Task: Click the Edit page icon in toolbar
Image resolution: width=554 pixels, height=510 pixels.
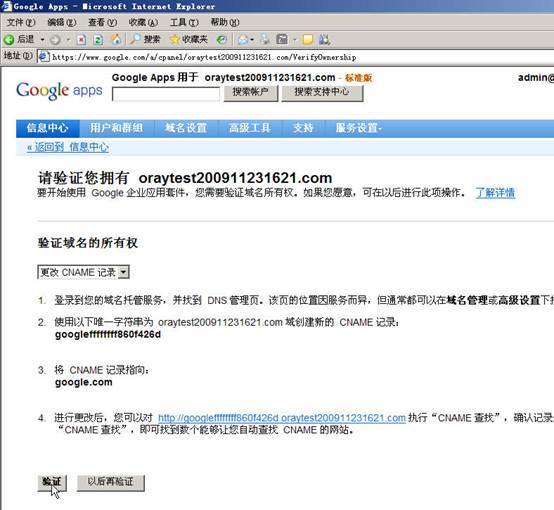Action: pyautogui.click(x=282, y=40)
